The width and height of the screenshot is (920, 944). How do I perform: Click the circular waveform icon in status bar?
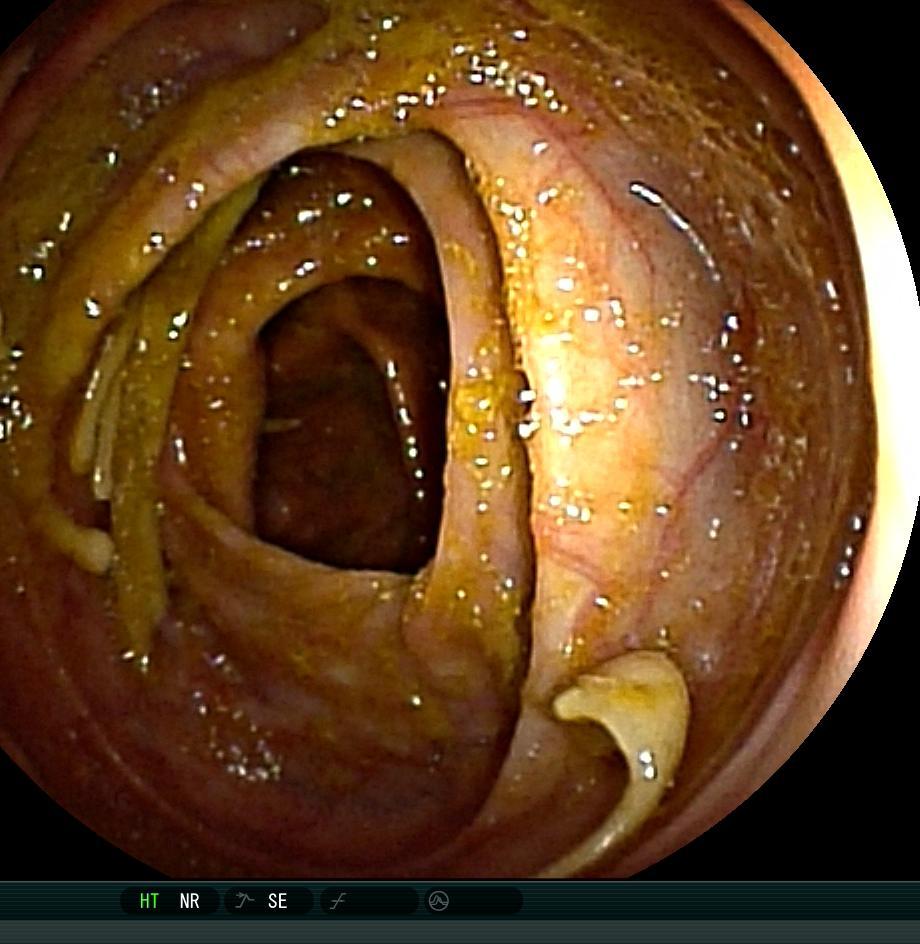438,901
